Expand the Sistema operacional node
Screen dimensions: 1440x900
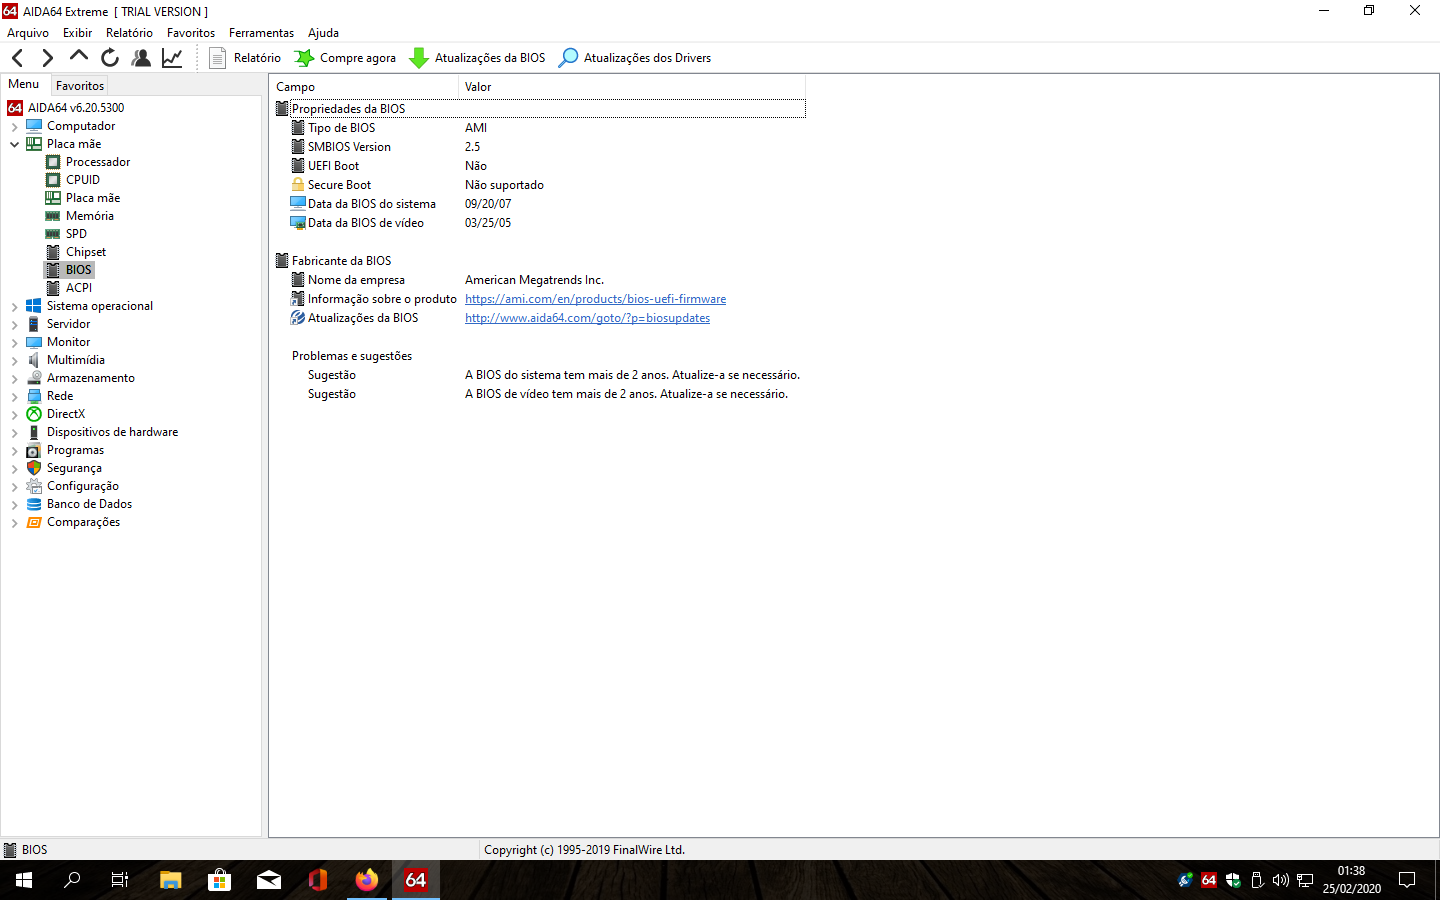click(14, 307)
